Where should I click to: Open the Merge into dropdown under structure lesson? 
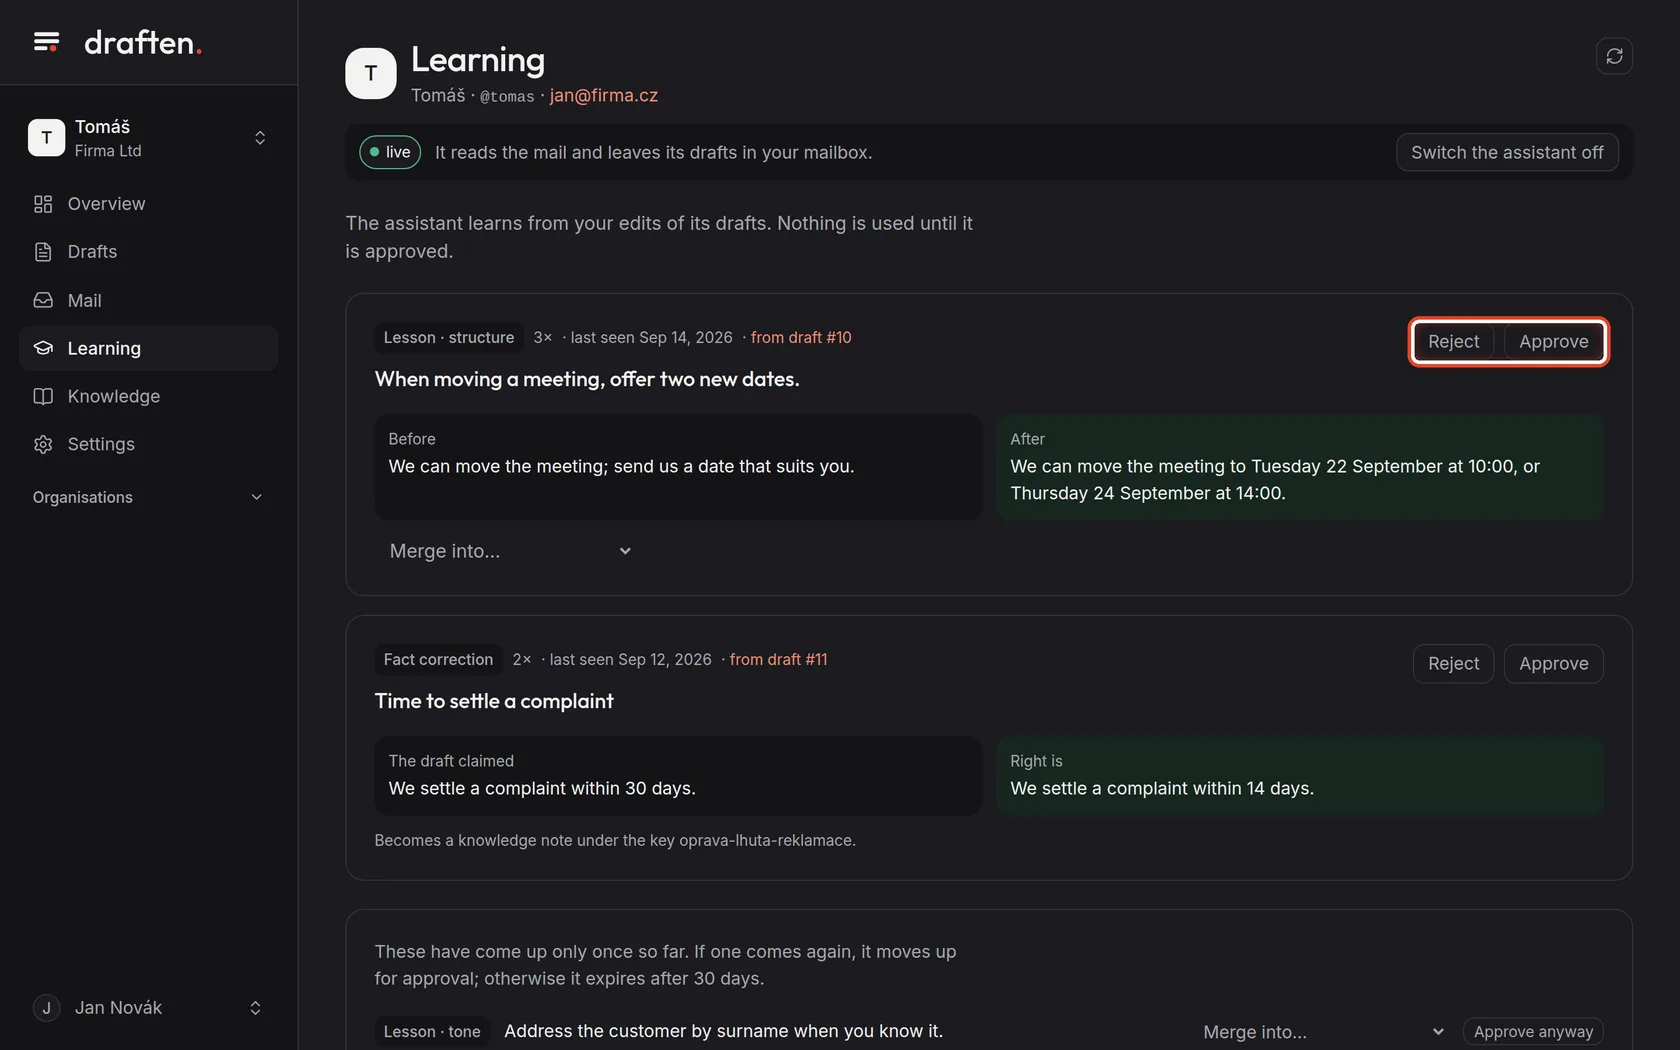tap(510, 551)
